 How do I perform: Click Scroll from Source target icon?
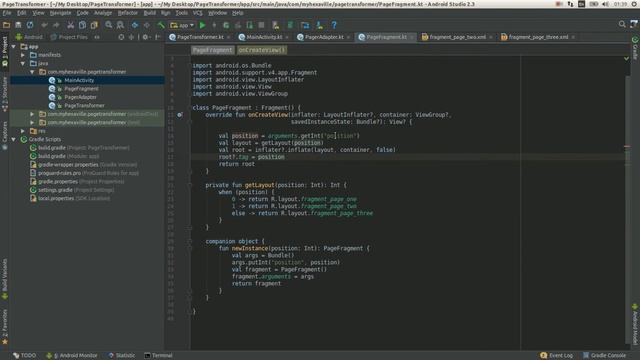(121, 37)
